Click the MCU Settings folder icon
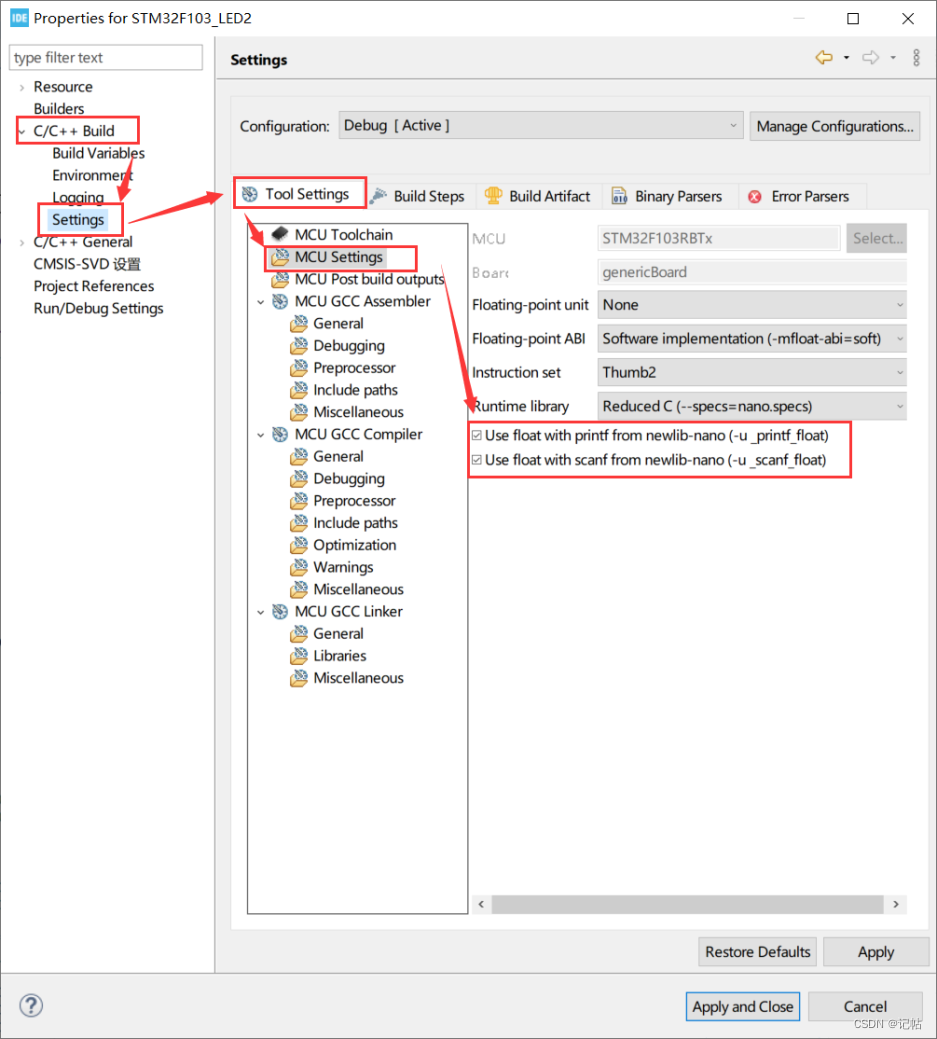The height and width of the screenshot is (1039, 937). [280, 256]
